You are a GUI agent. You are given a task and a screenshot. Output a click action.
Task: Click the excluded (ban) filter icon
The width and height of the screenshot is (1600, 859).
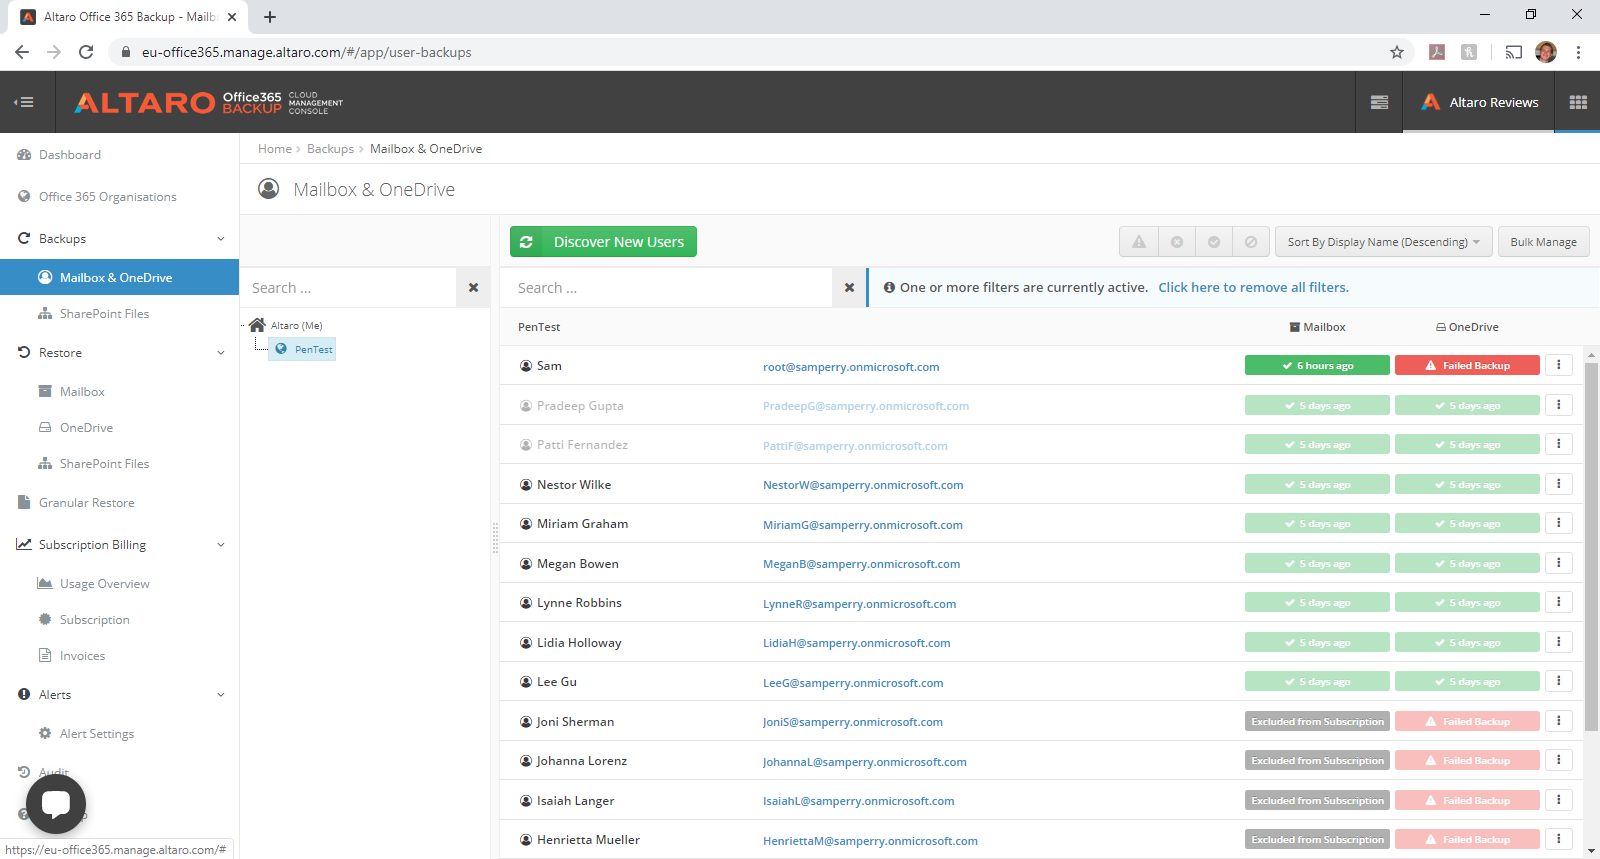click(x=1251, y=242)
